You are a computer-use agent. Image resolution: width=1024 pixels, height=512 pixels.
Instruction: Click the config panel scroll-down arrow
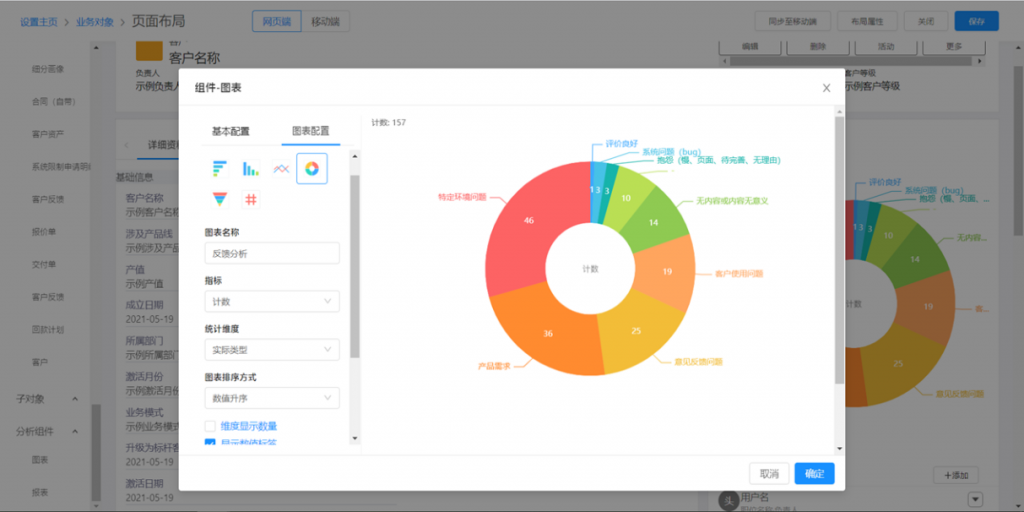354,437
